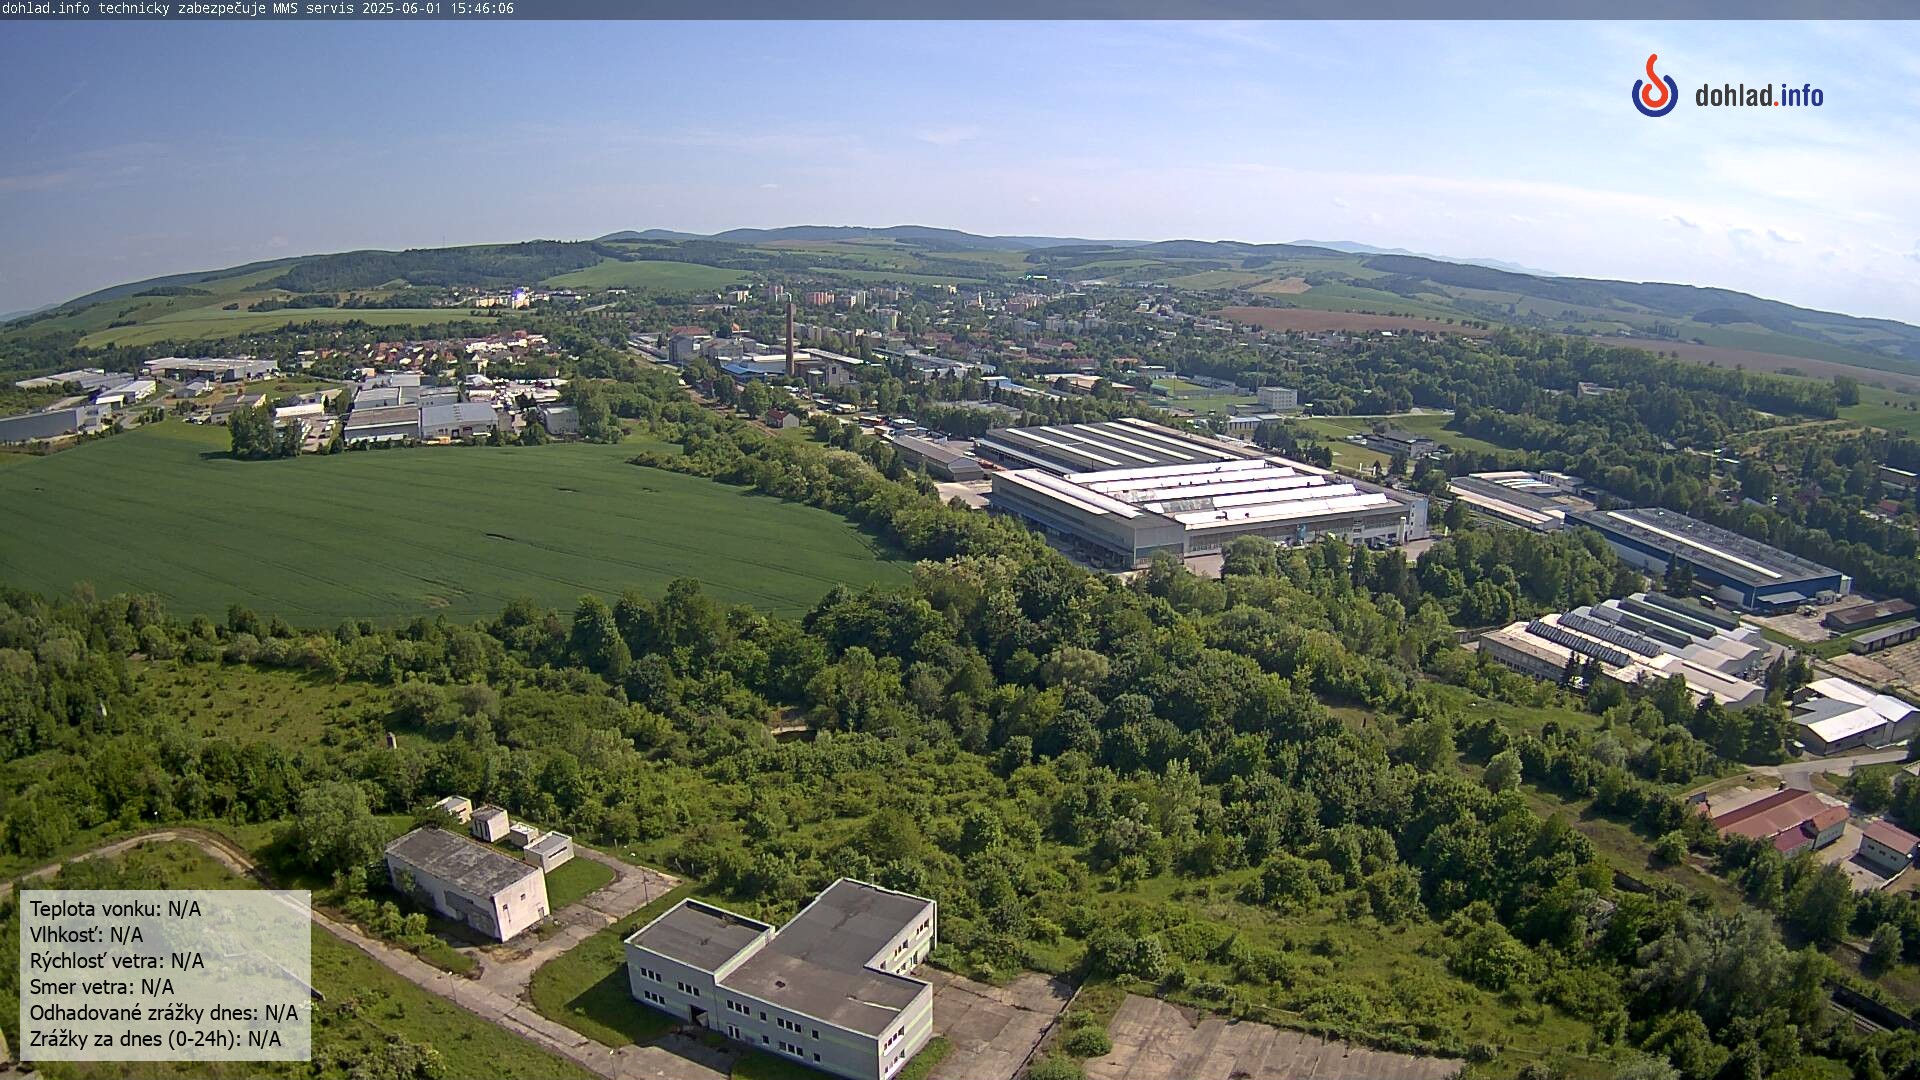Select the 'Vlhkosť: N/A' reading

coord(86,935)
